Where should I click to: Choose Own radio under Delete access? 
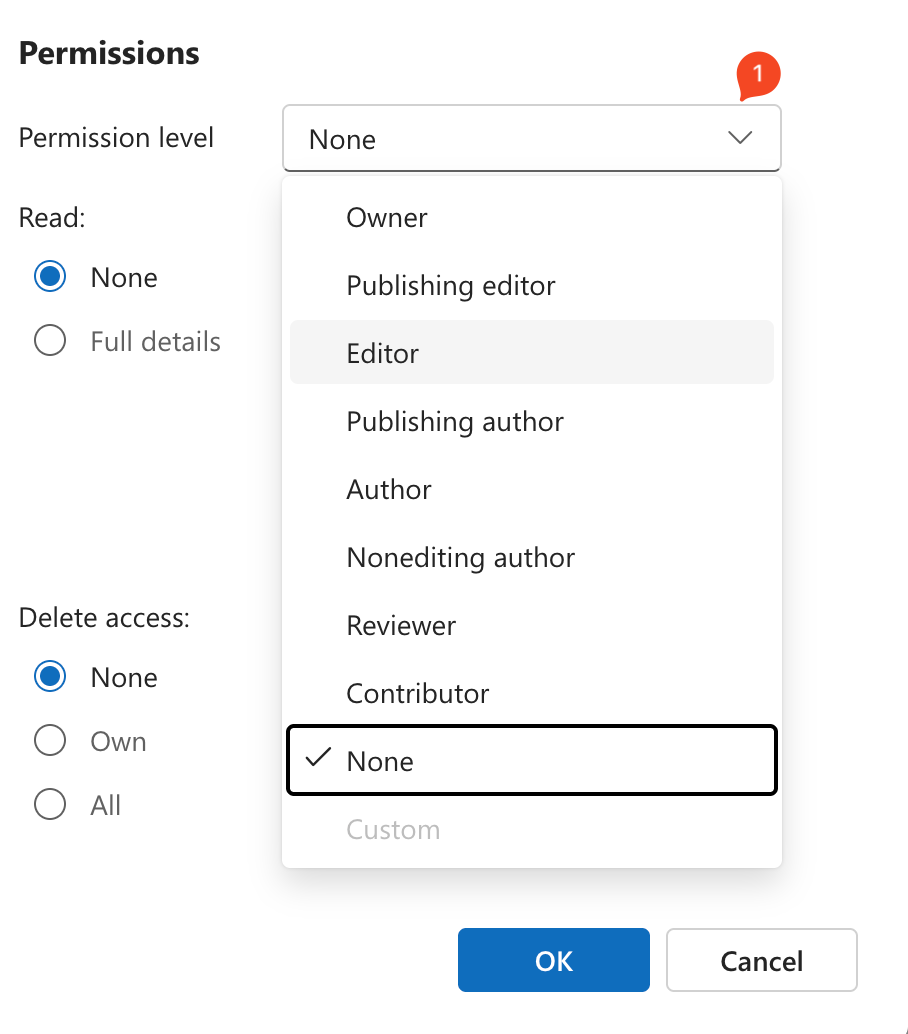(x=50, y=741)
